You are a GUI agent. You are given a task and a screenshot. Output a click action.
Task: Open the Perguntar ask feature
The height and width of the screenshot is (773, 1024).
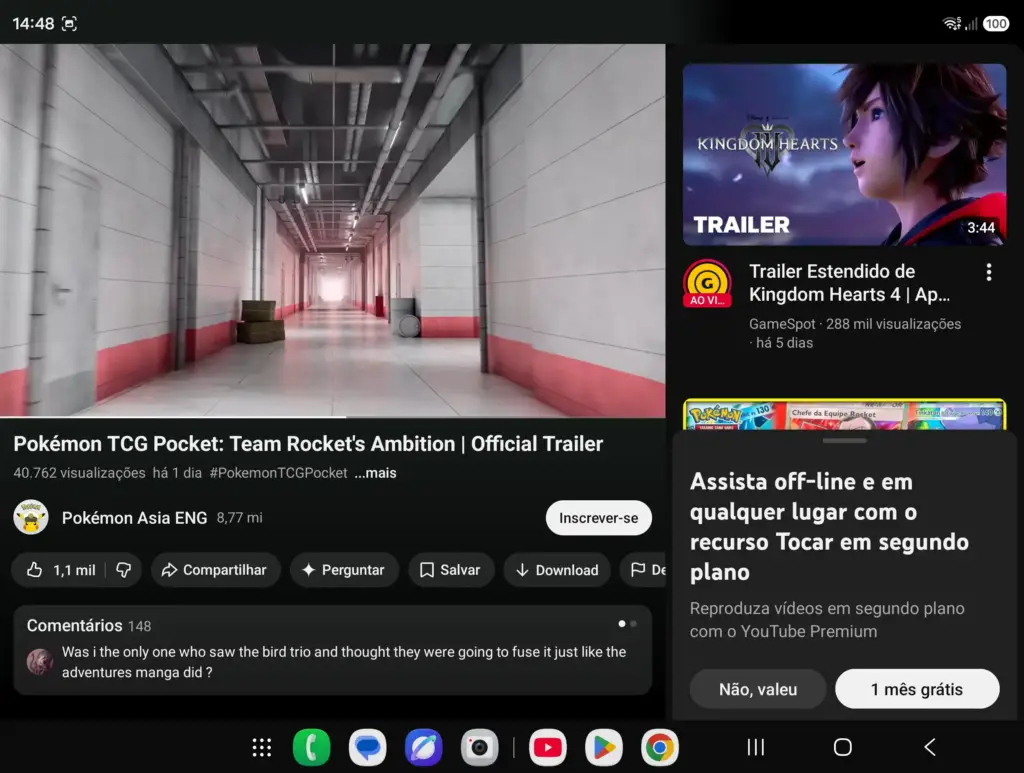344,570
